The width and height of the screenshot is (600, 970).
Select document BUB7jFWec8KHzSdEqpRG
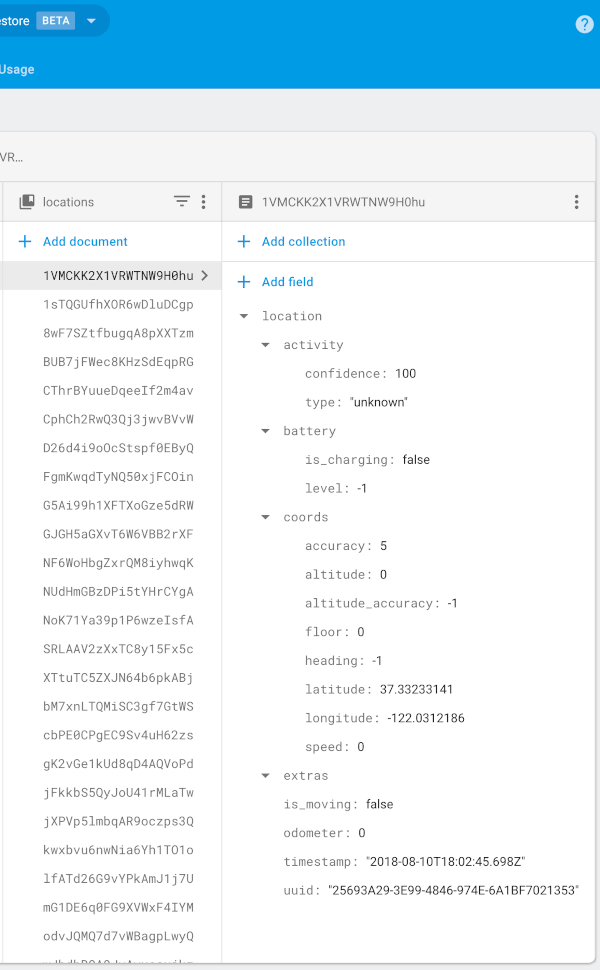click(118, 362)
